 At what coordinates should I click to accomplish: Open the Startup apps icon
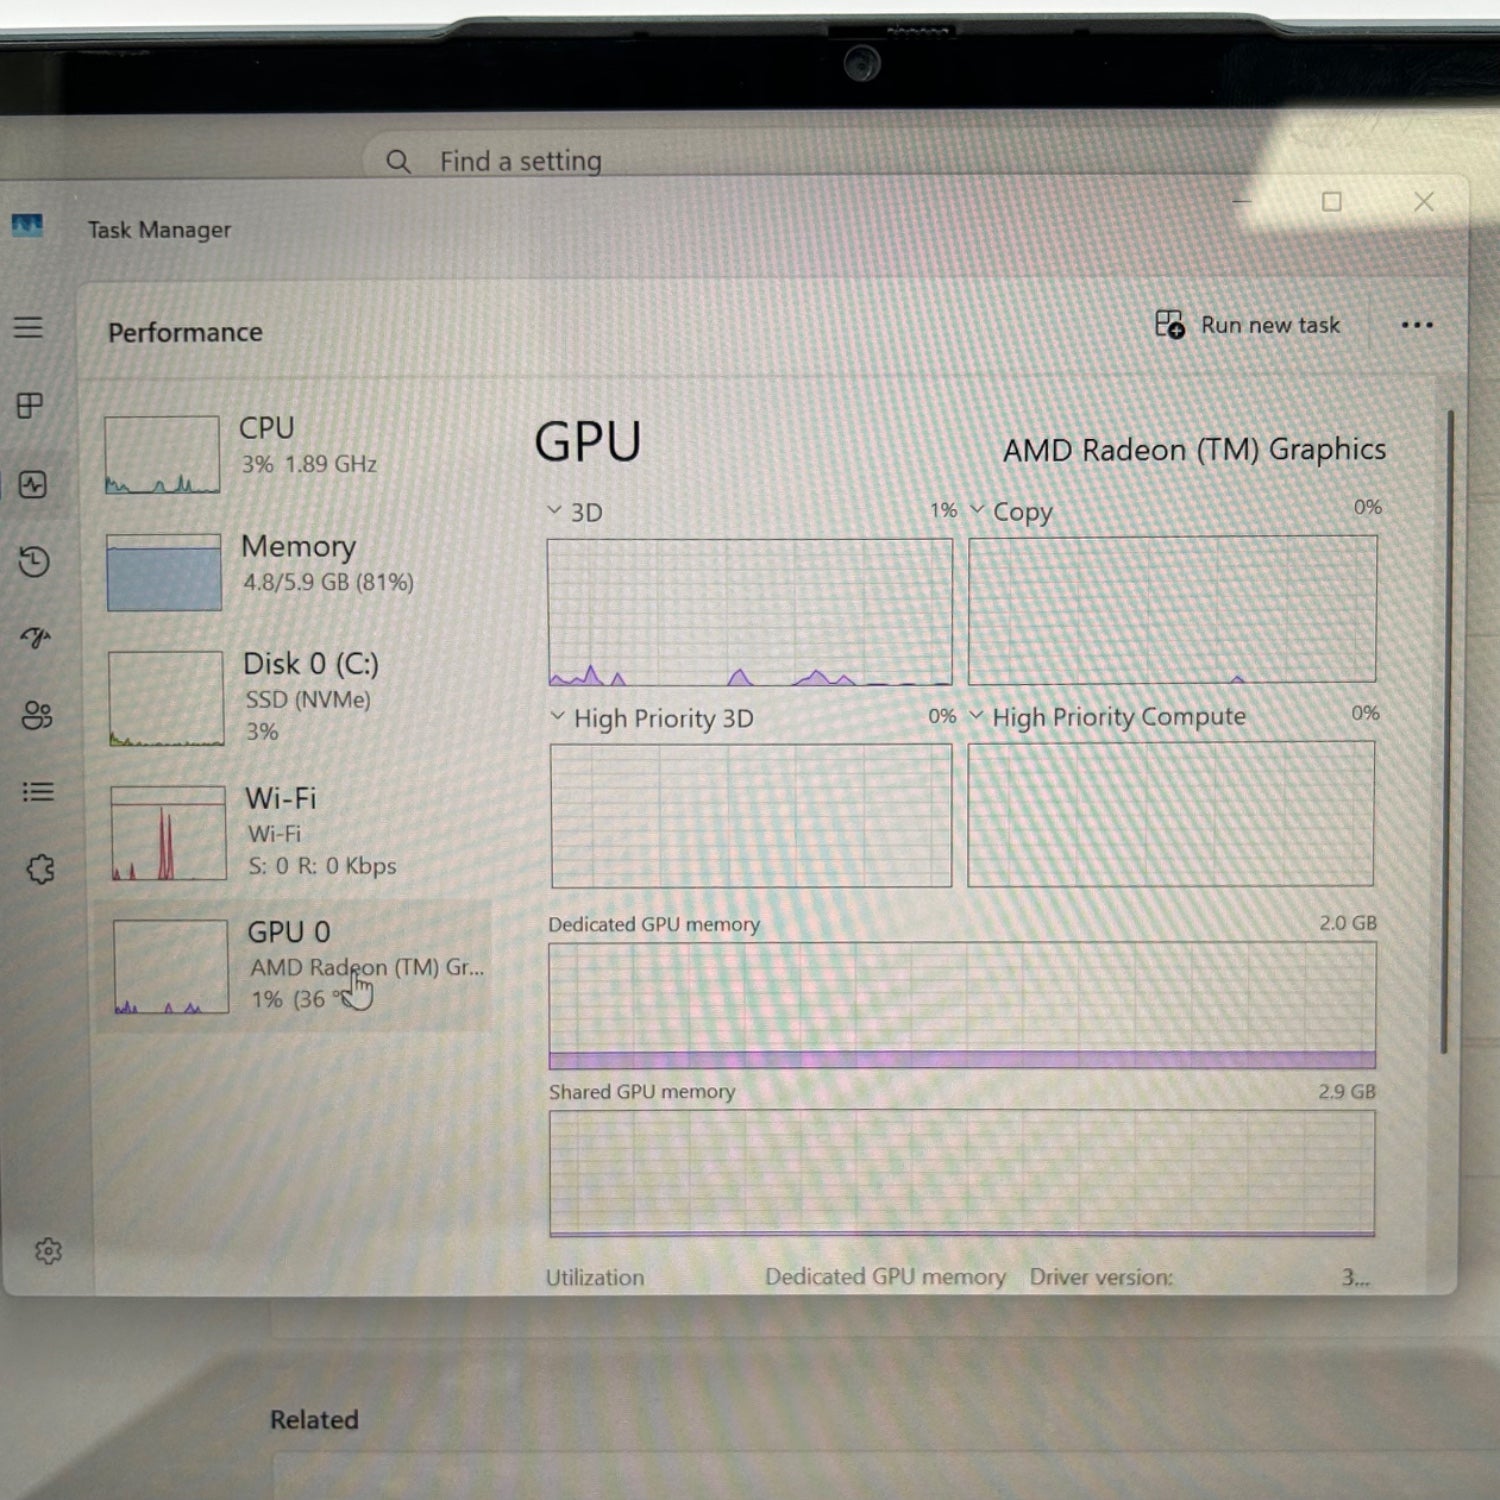[36, 637]
